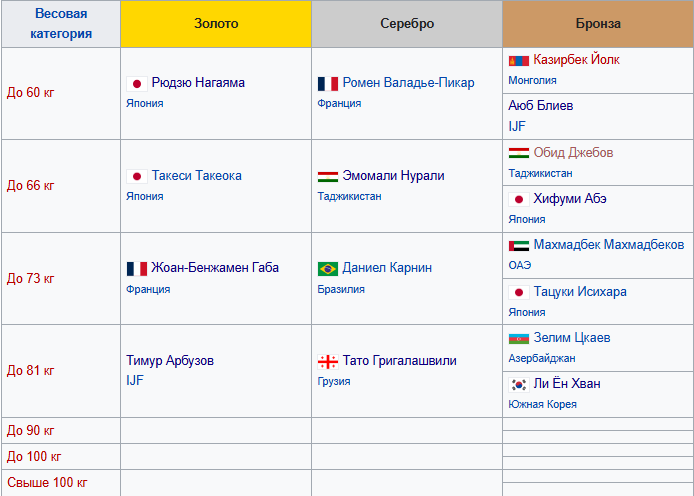Click the Japan flag beside Рюдзю Нагаяма
Screen dimensions: 694x496
tap(137, 83)
